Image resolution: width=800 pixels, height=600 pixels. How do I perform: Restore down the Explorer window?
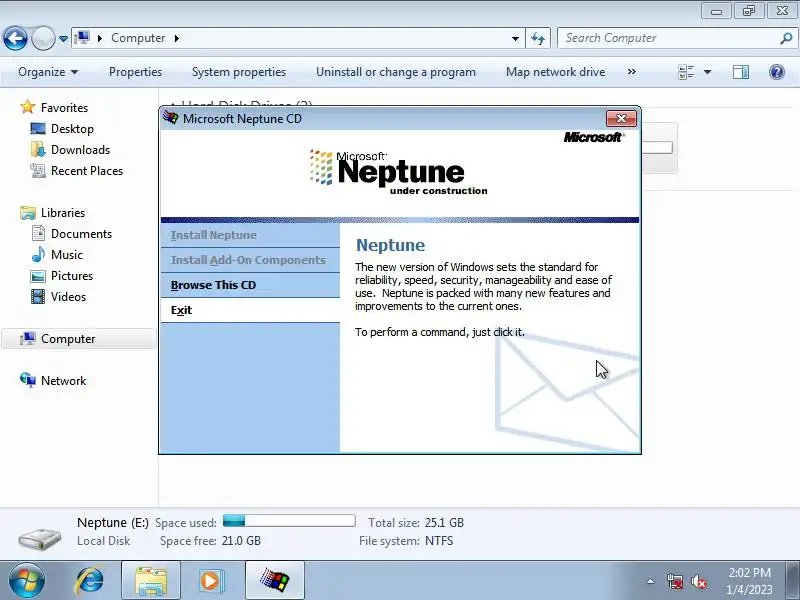click(748, 10)
